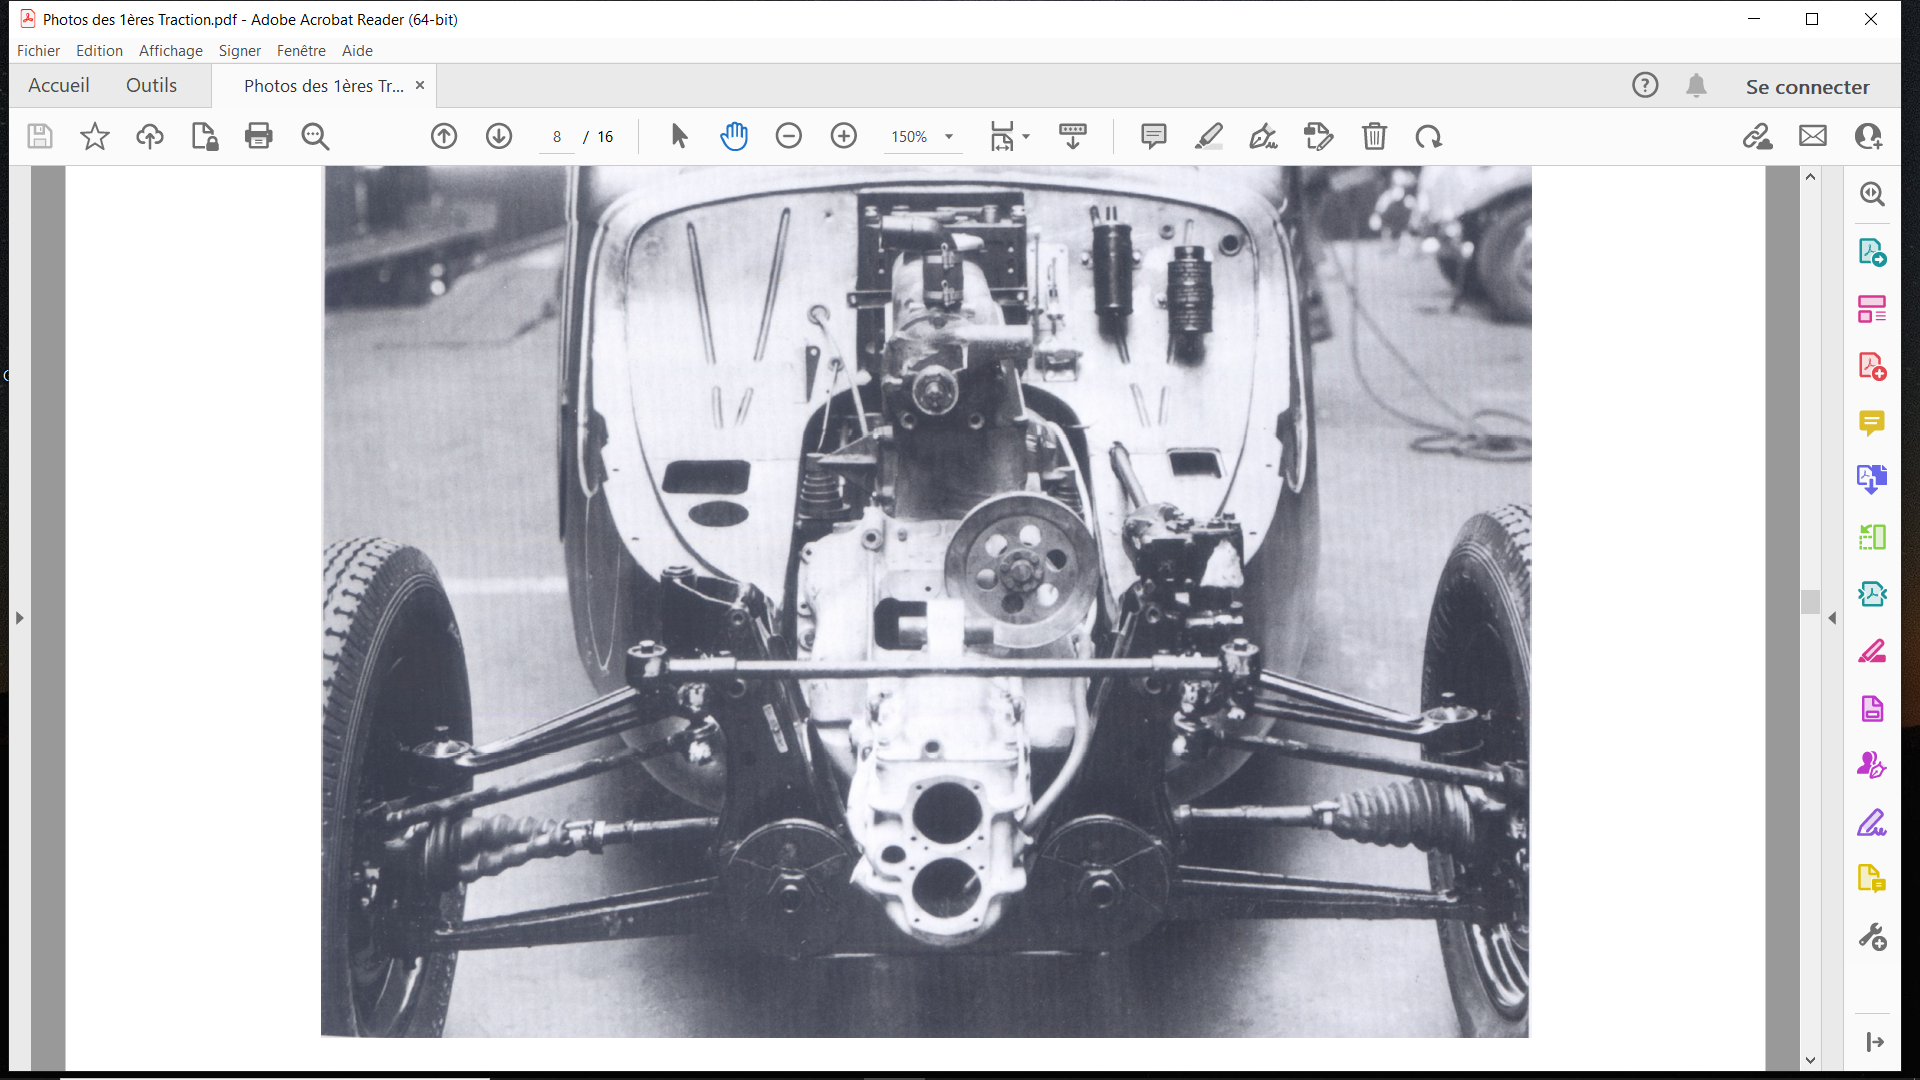Print the document with printer icon

pos(258,136)
